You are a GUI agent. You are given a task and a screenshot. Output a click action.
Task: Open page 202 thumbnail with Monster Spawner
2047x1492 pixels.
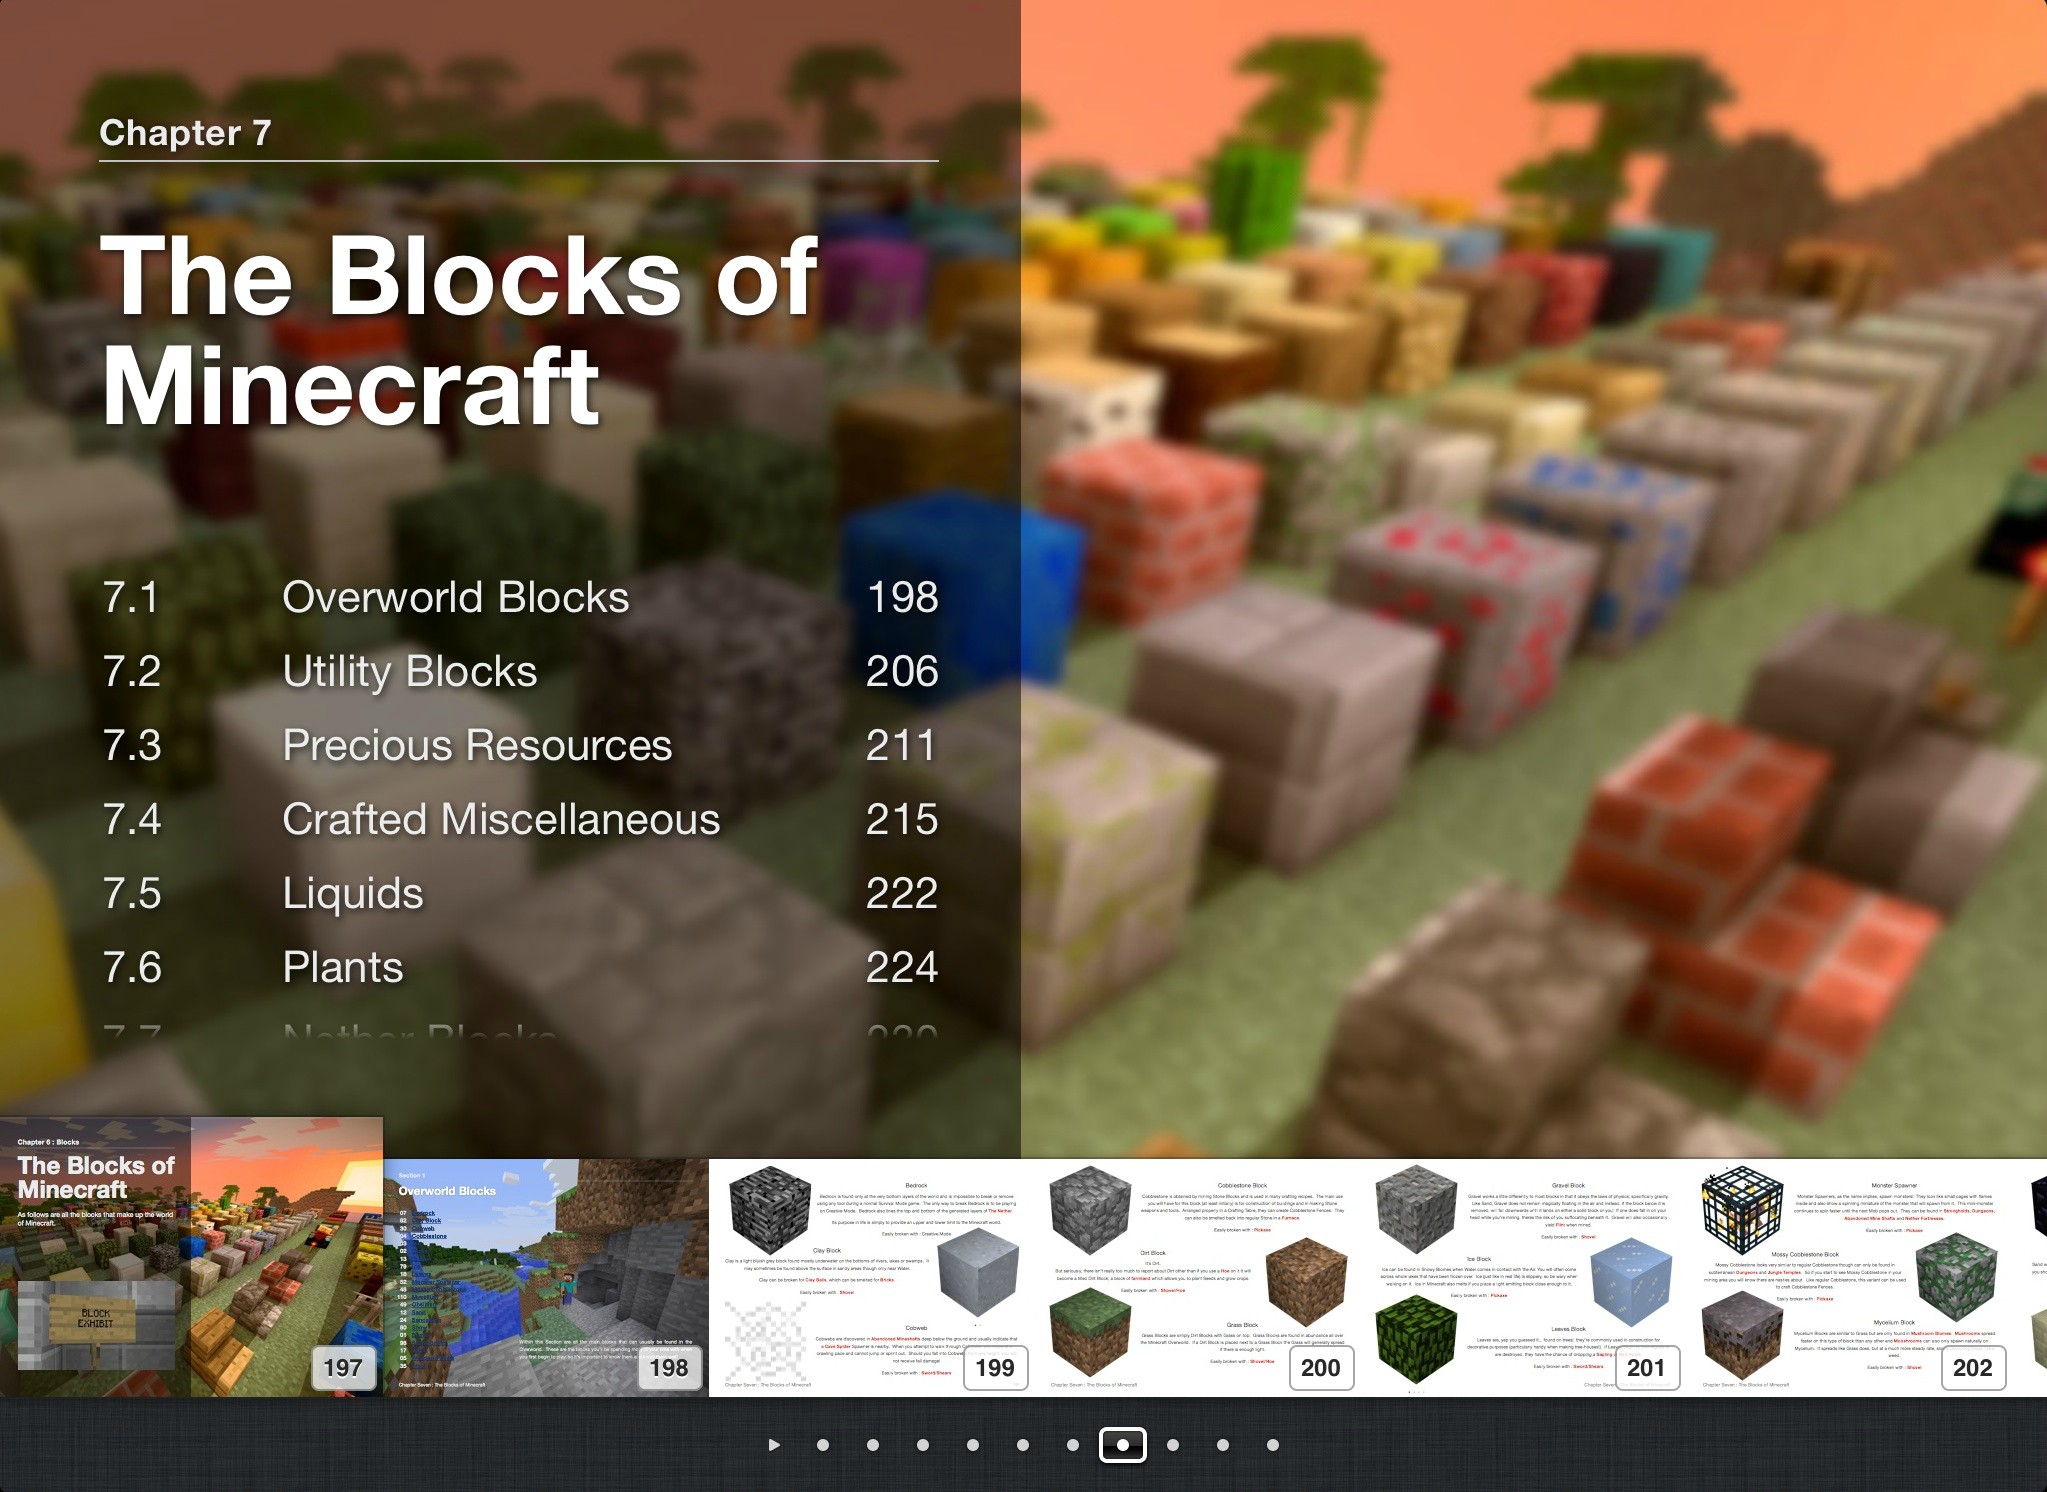1850,1276
